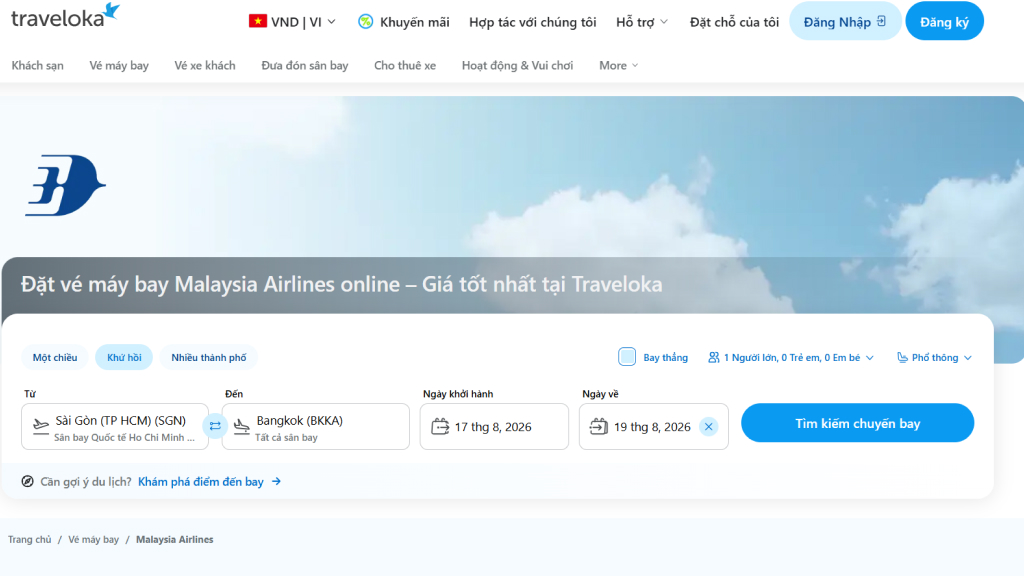The image size is (1024, 576).
Task: Click return date 19 thg 8, 2026
Action: 654,426
